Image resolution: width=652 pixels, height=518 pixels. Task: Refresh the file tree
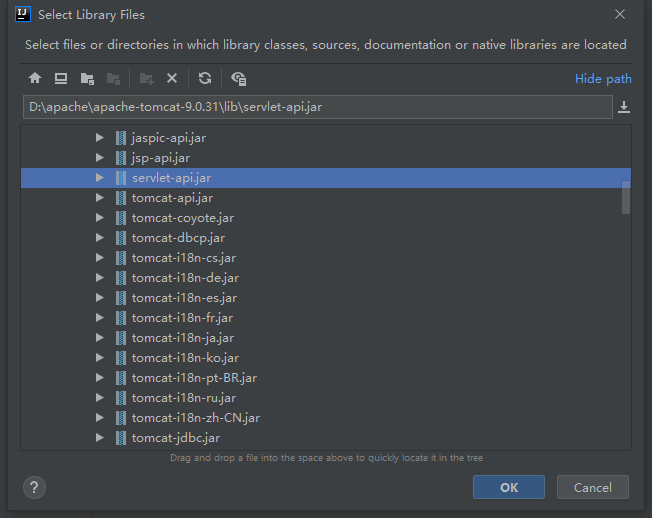[x=205, y=78]
